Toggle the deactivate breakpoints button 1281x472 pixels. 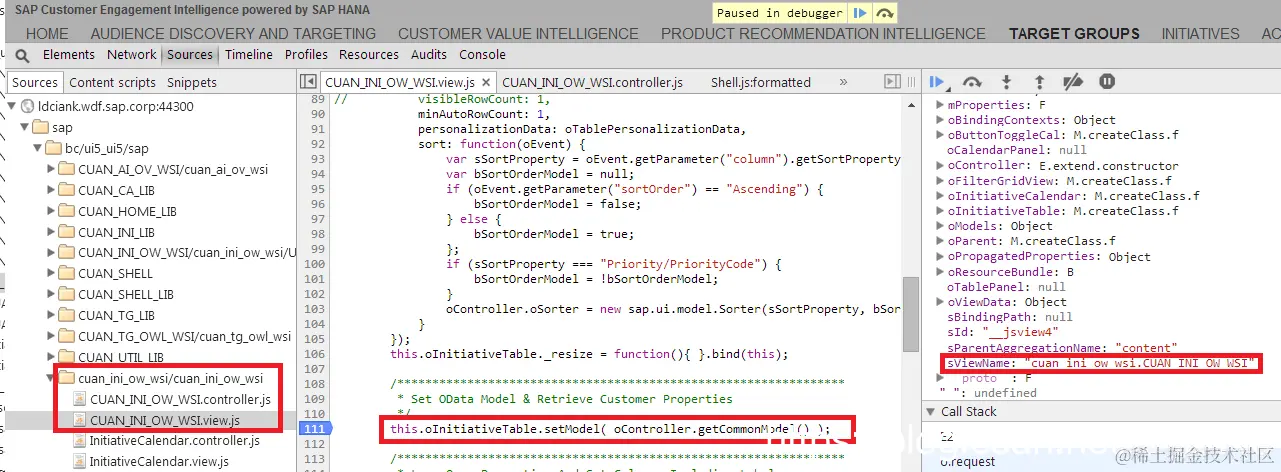[x=1073, y=82]
